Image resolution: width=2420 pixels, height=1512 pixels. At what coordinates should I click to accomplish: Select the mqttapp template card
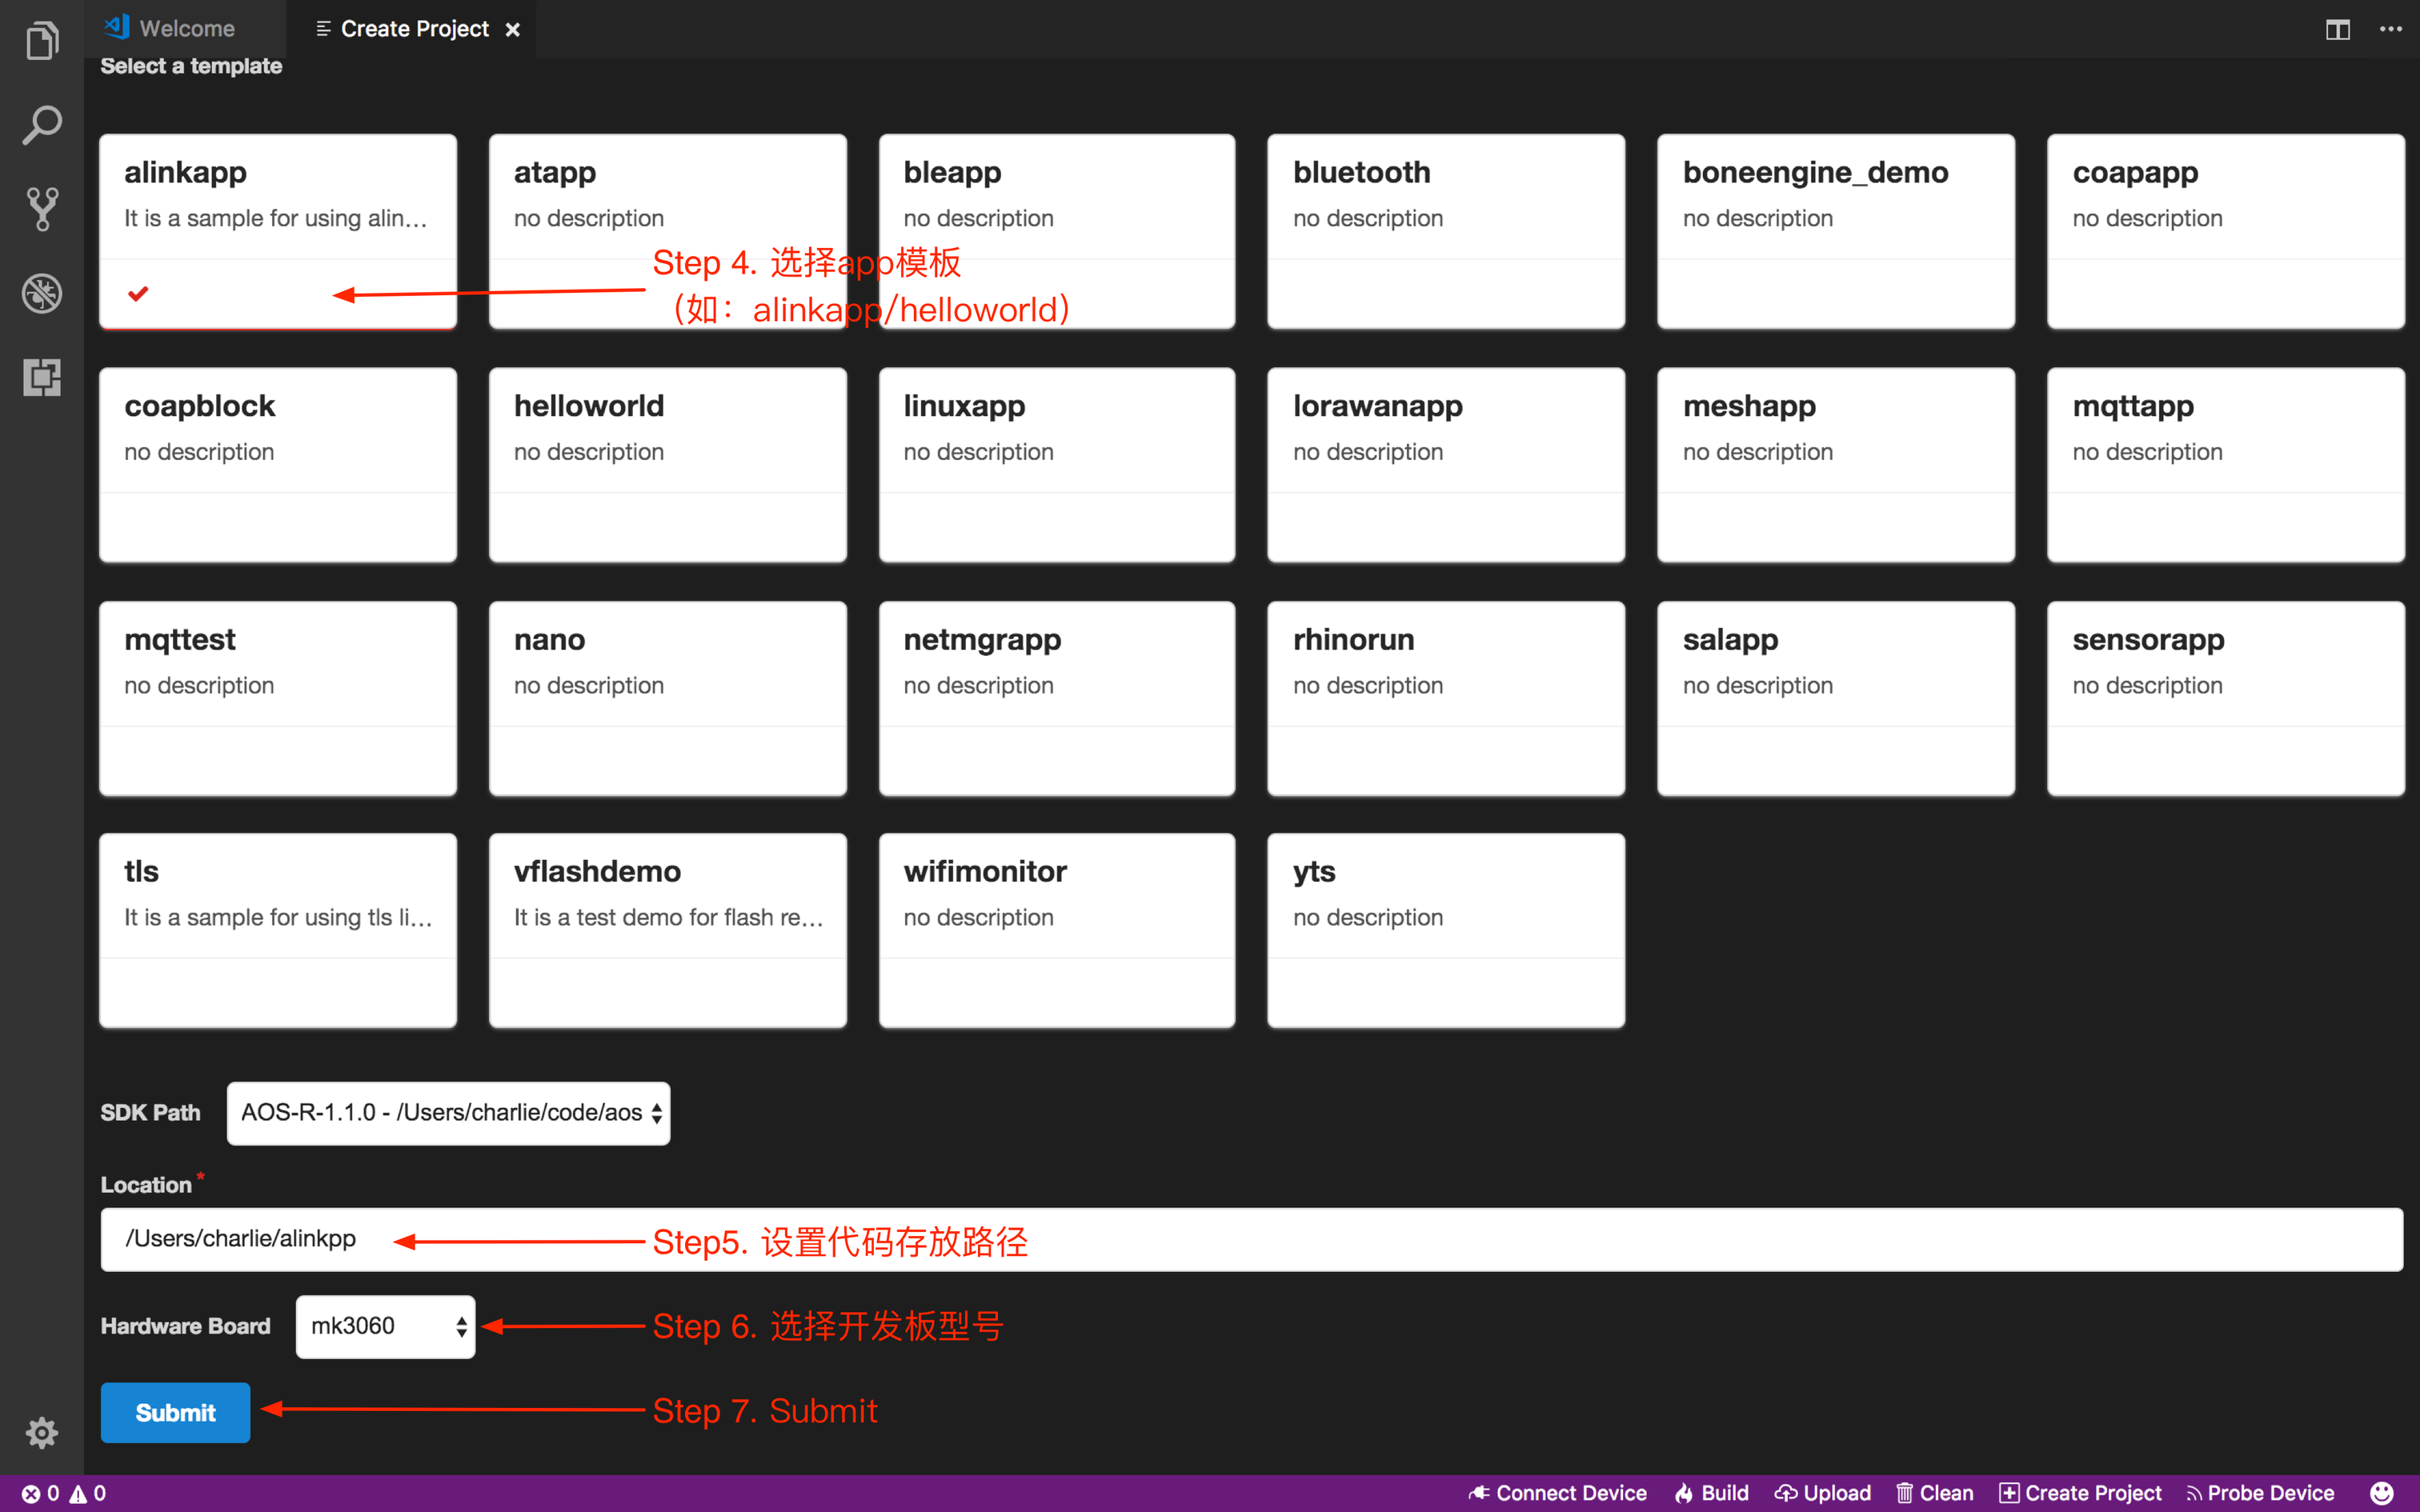[2225, 464]
